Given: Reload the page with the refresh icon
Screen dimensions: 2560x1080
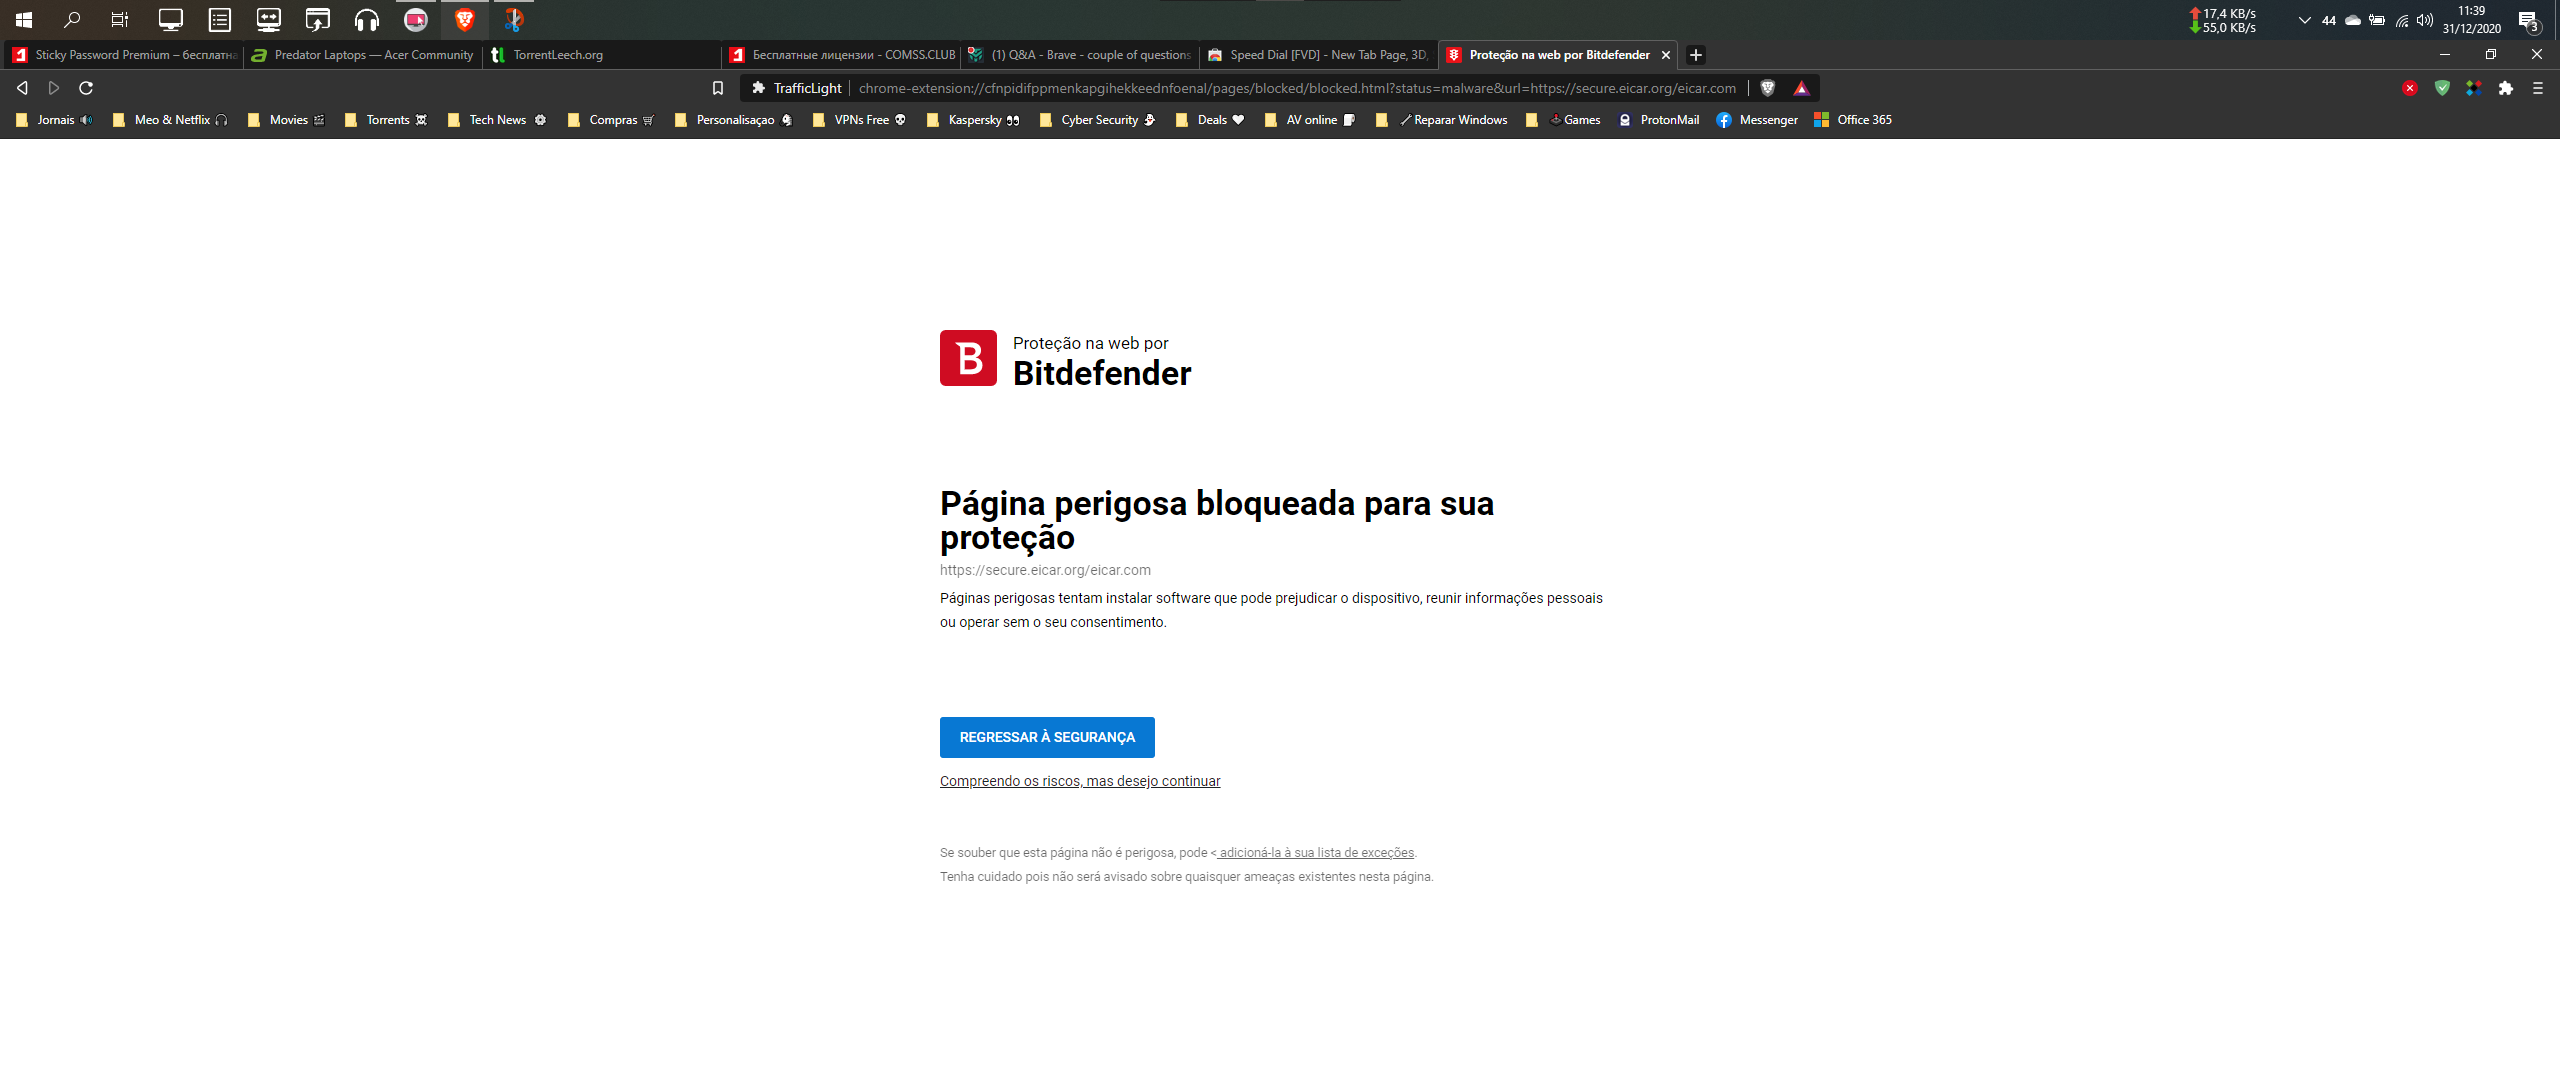Looking at the screenshot, I should 86,88.
